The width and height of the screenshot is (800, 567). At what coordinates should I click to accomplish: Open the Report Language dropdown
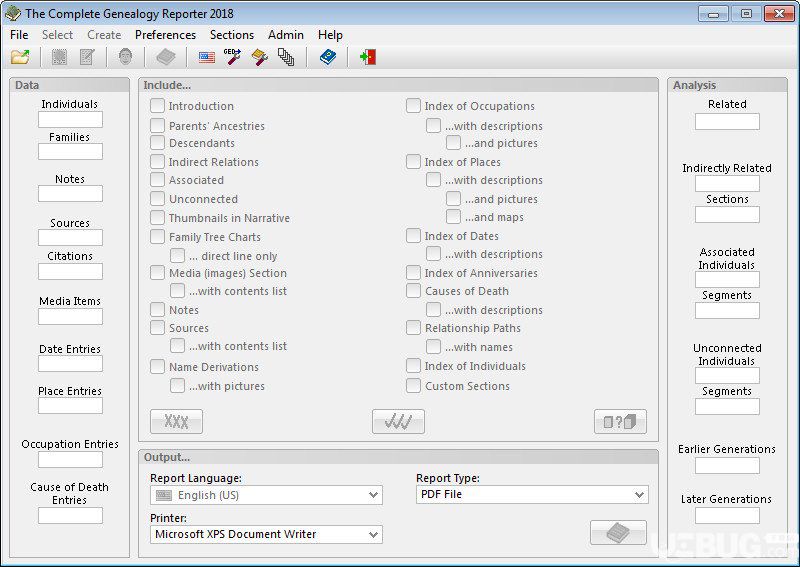[266, 495]
